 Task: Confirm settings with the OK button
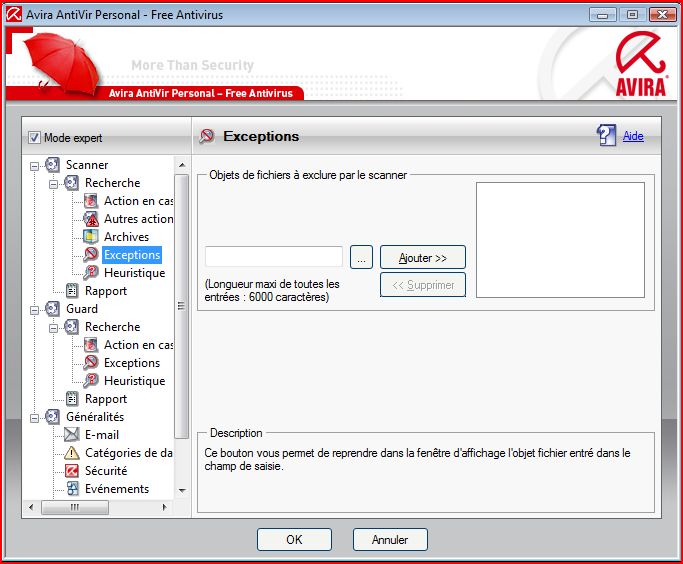[x=294, y=540]
